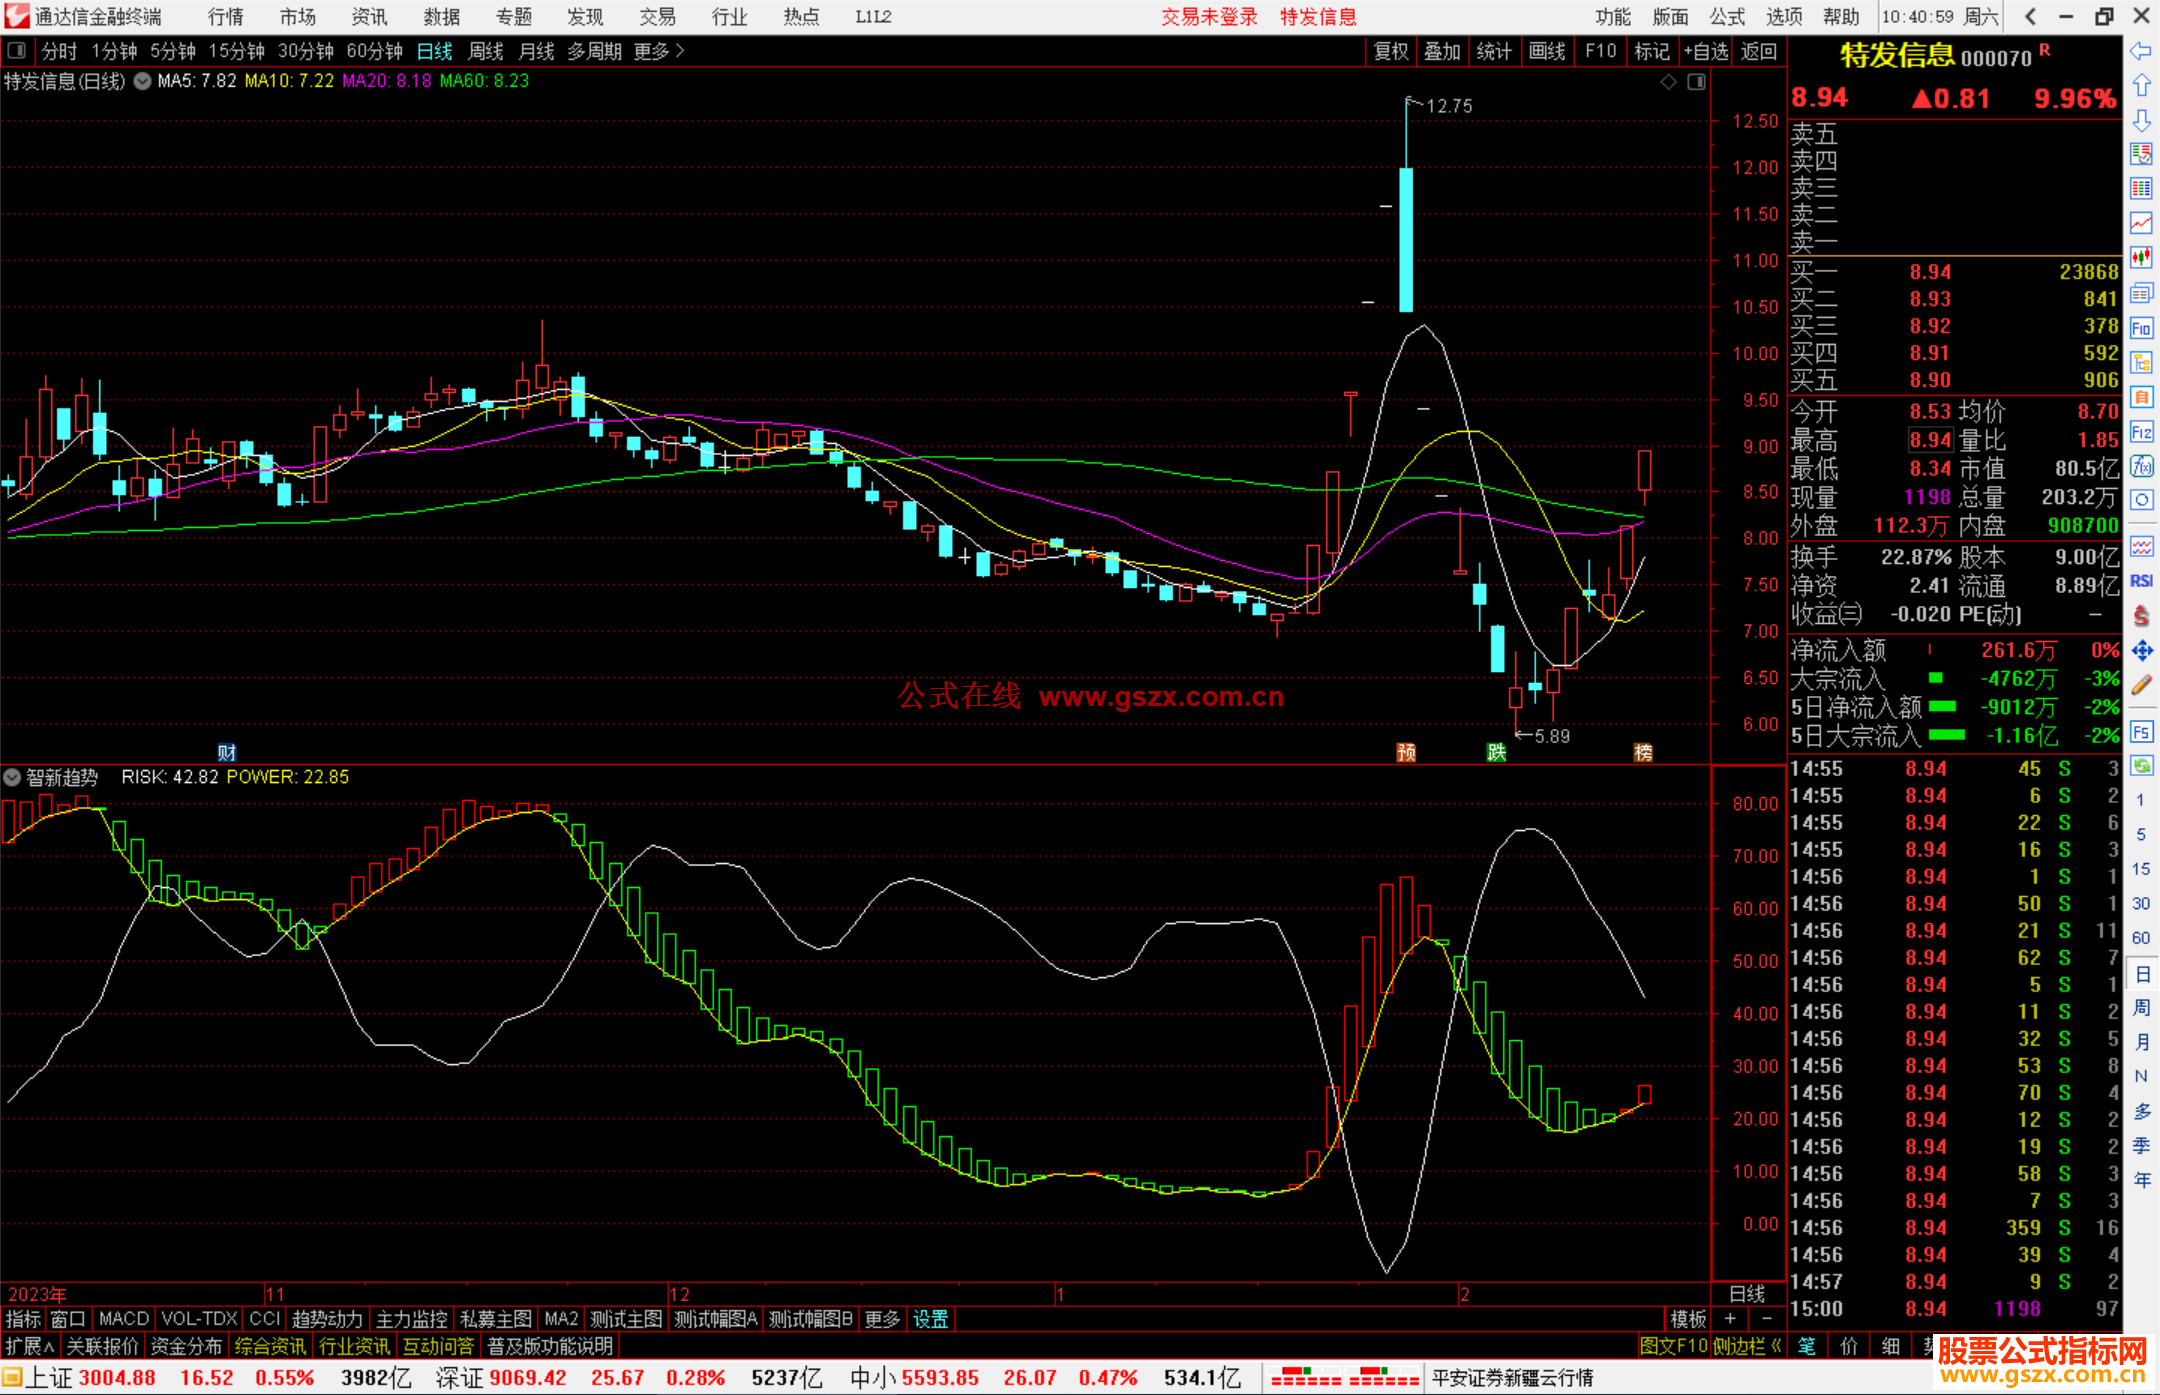Image resolution: width=2160 pixels, height=1395 pixels.
Task: Click the 跌 marker on the timeline
Action: (1496, 752)
